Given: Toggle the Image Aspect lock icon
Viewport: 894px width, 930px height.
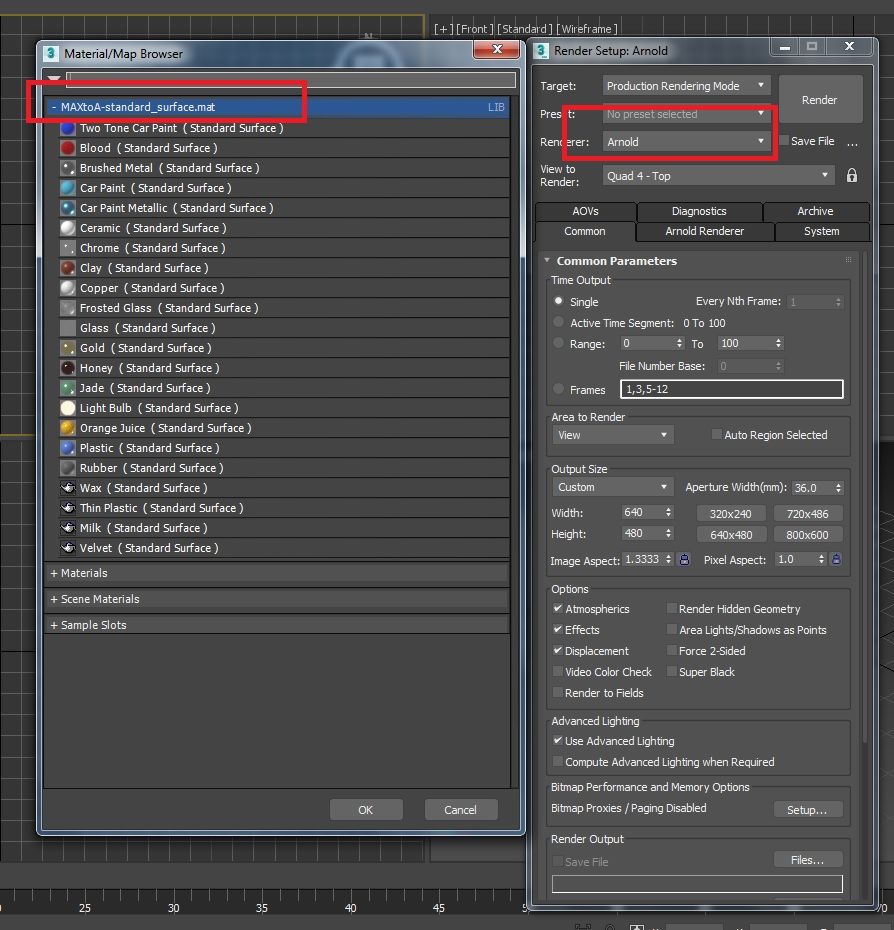Looking at the screenshot, I should (x=684, y=560).
